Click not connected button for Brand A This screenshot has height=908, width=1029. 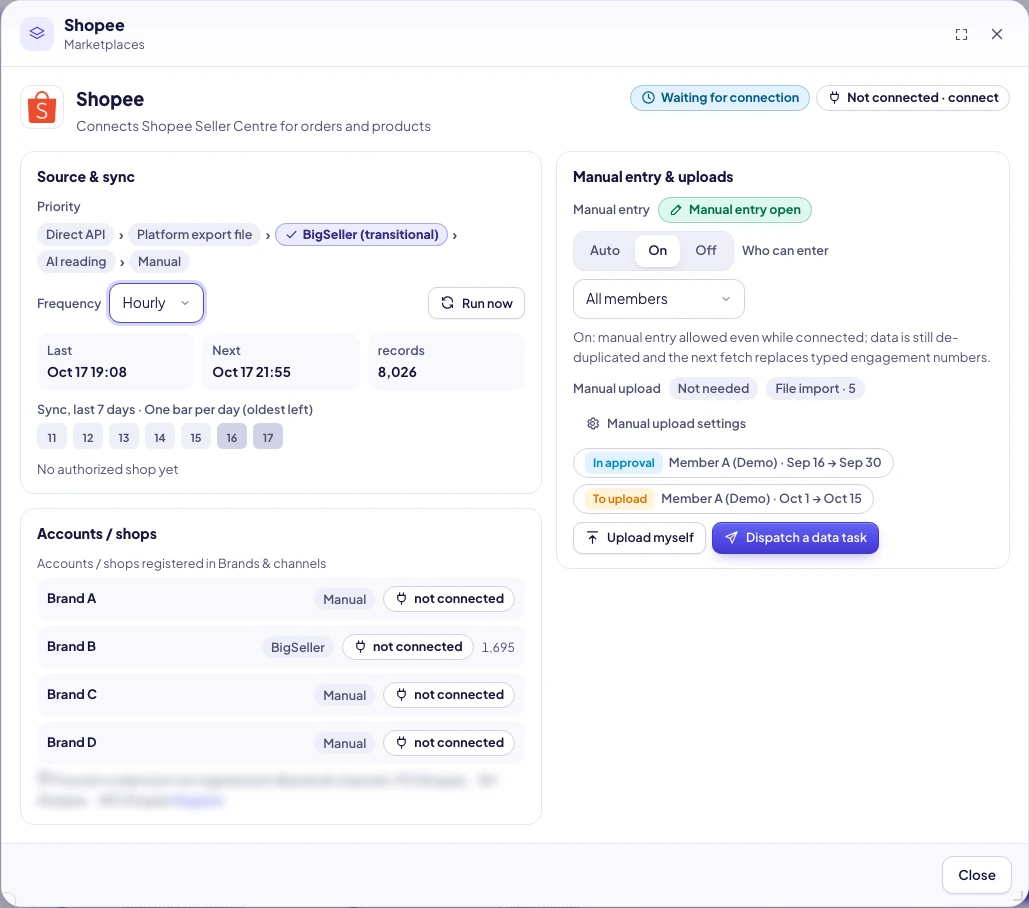pos(449,599)
